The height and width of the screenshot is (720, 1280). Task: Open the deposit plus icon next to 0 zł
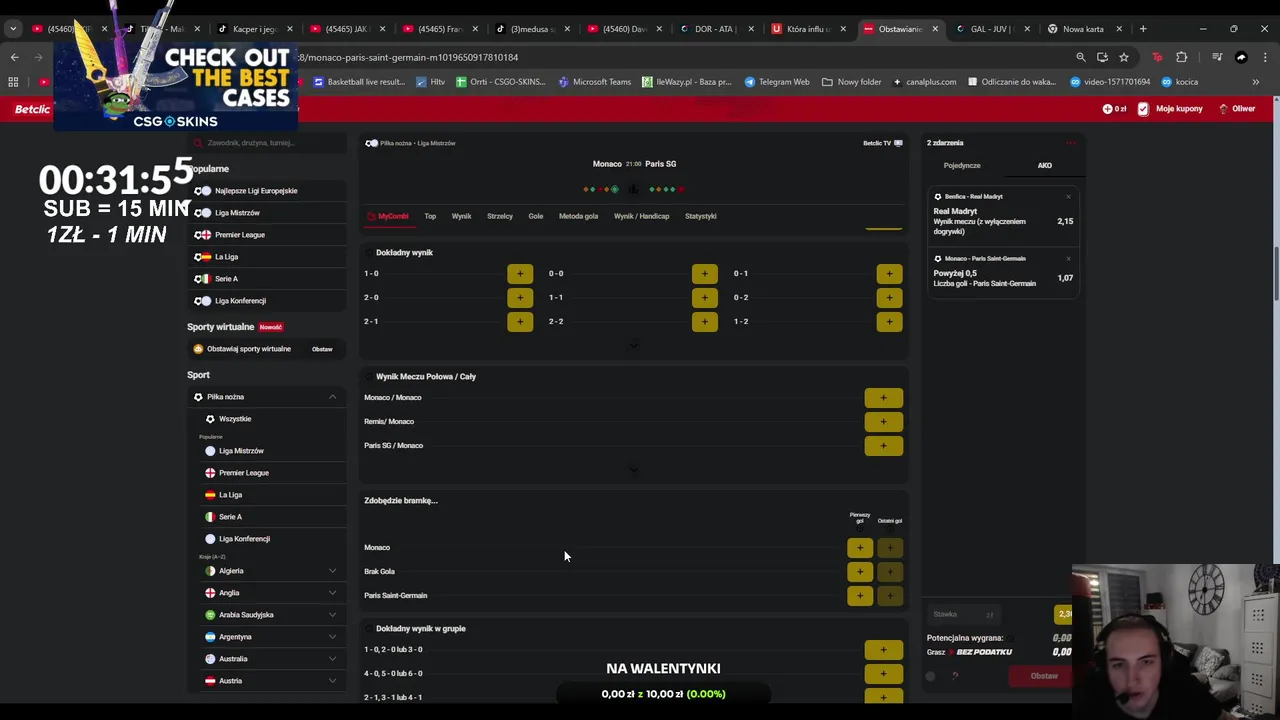coord(1107,108)
